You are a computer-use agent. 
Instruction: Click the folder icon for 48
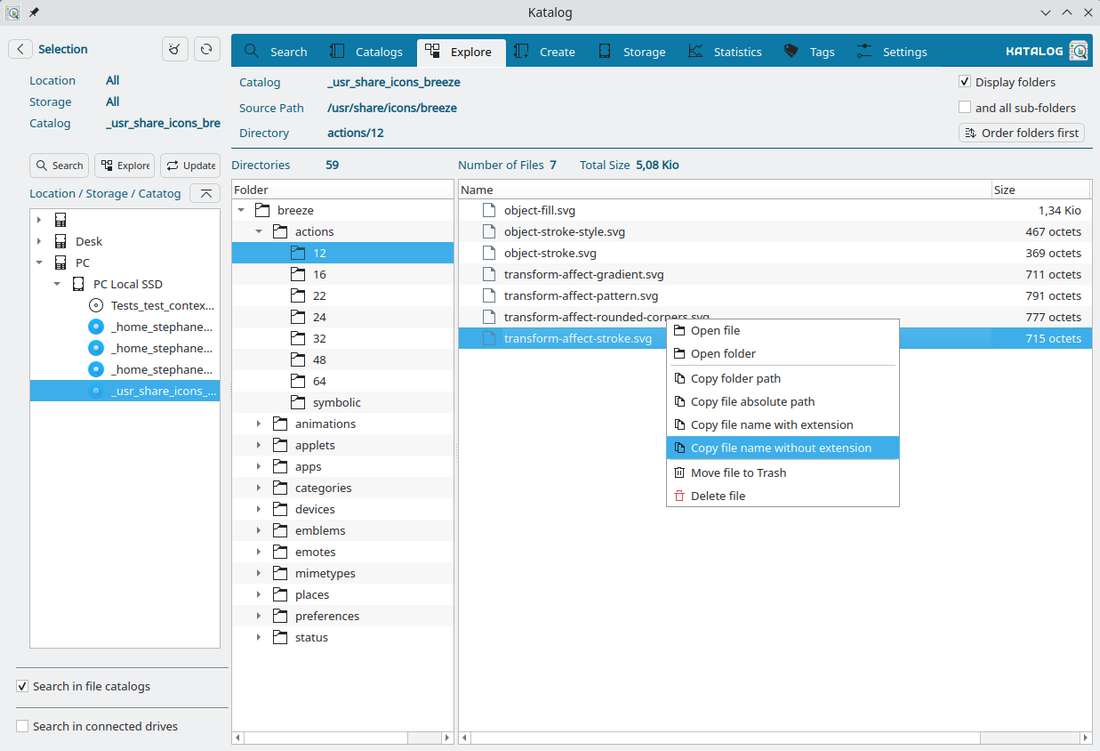(x=298, y=360)
